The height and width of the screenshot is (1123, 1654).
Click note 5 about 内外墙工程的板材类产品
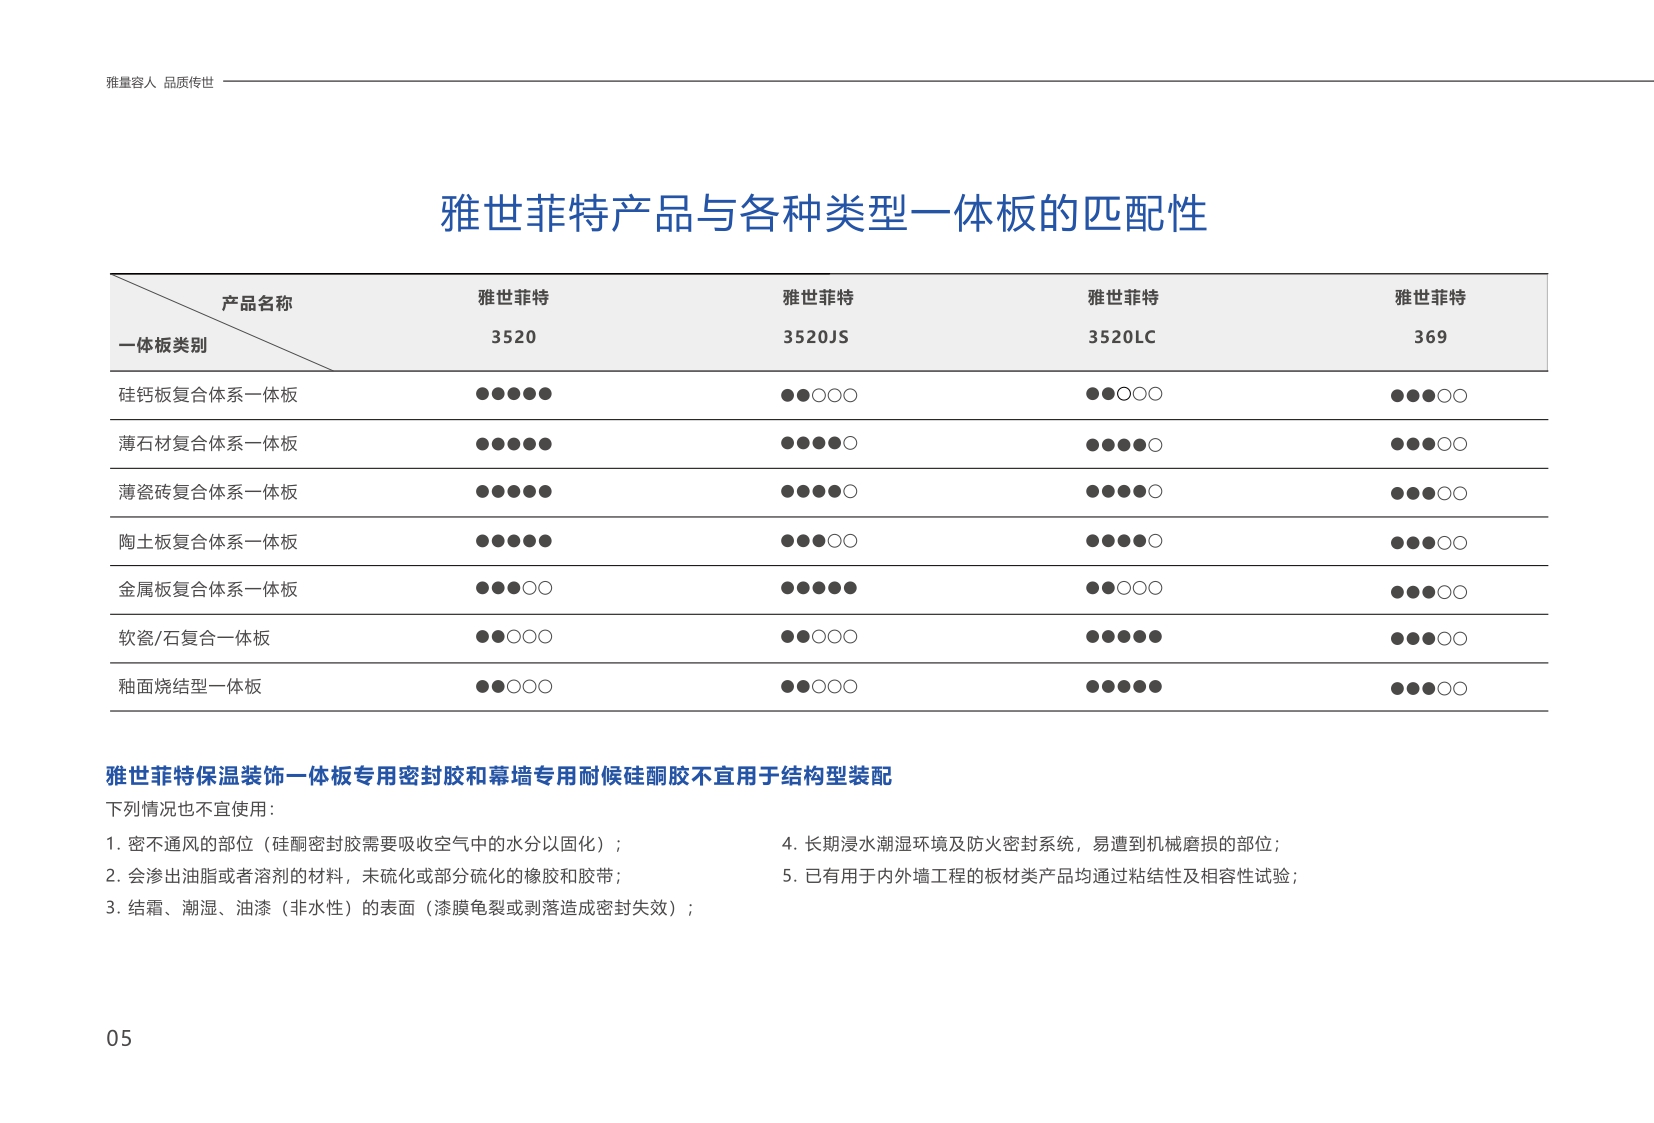pos(1040,876)
